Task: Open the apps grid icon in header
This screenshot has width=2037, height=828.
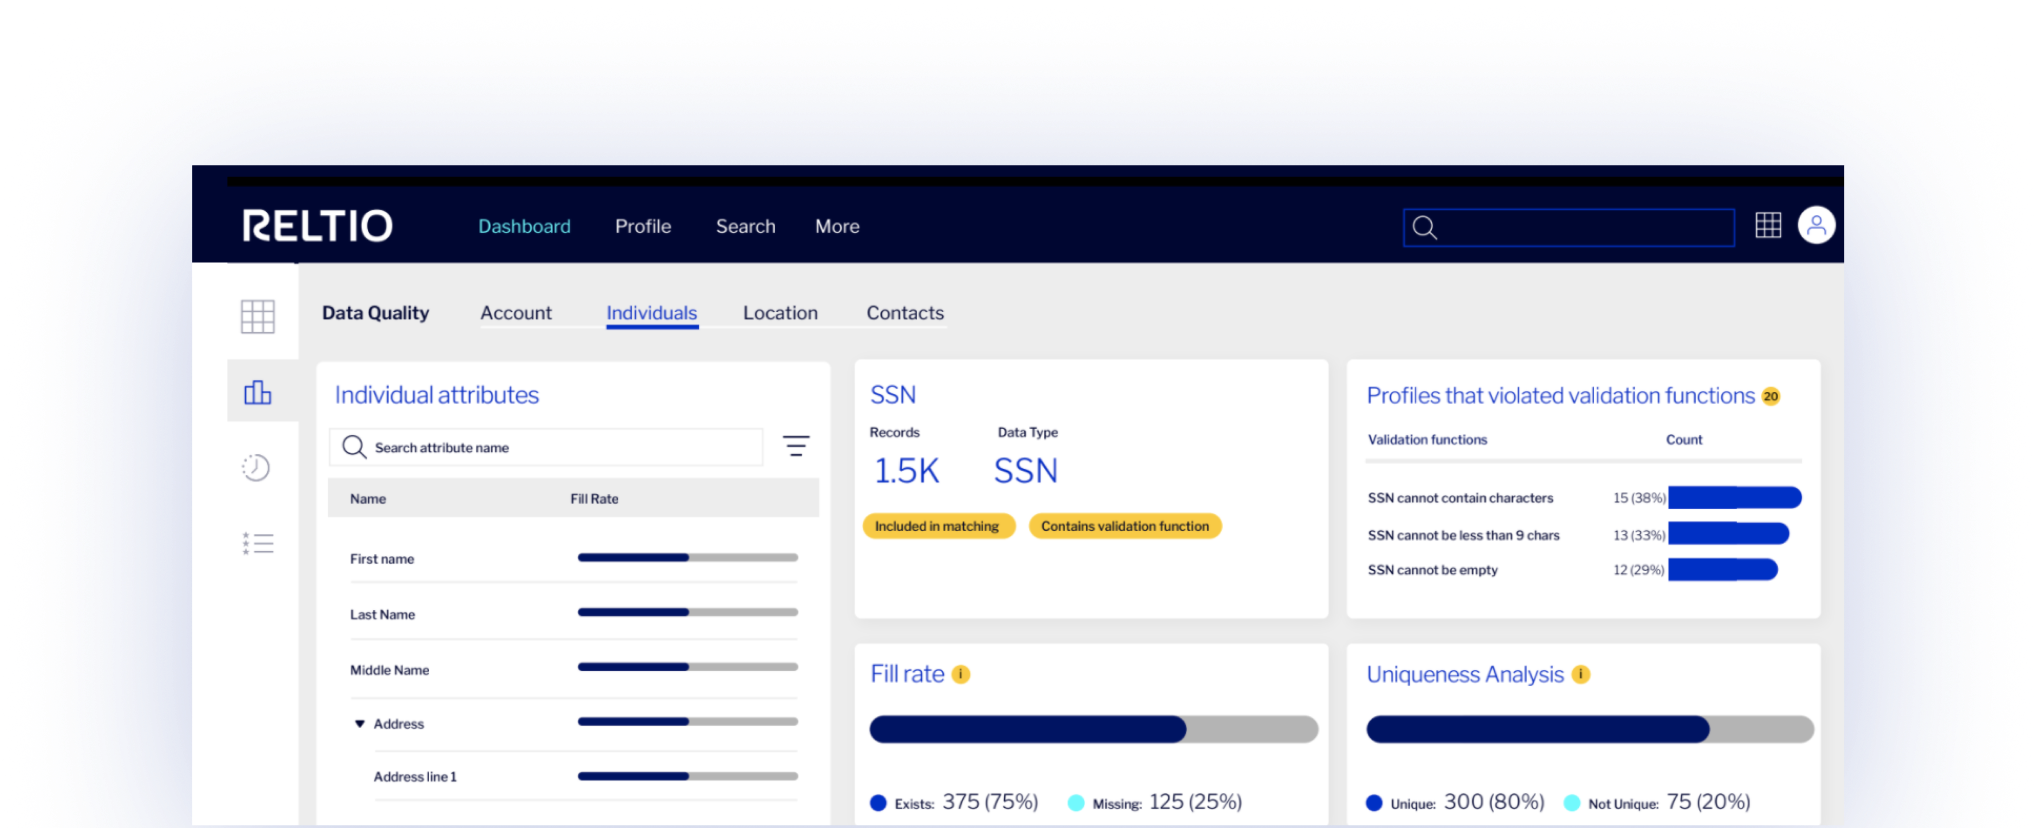Action: [1767, 225]
